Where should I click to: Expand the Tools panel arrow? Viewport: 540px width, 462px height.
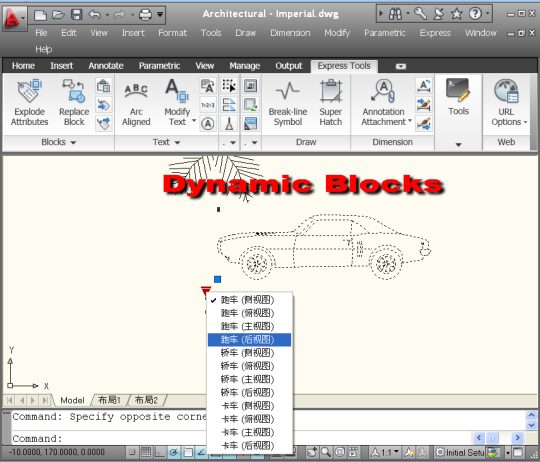(458, 145)
